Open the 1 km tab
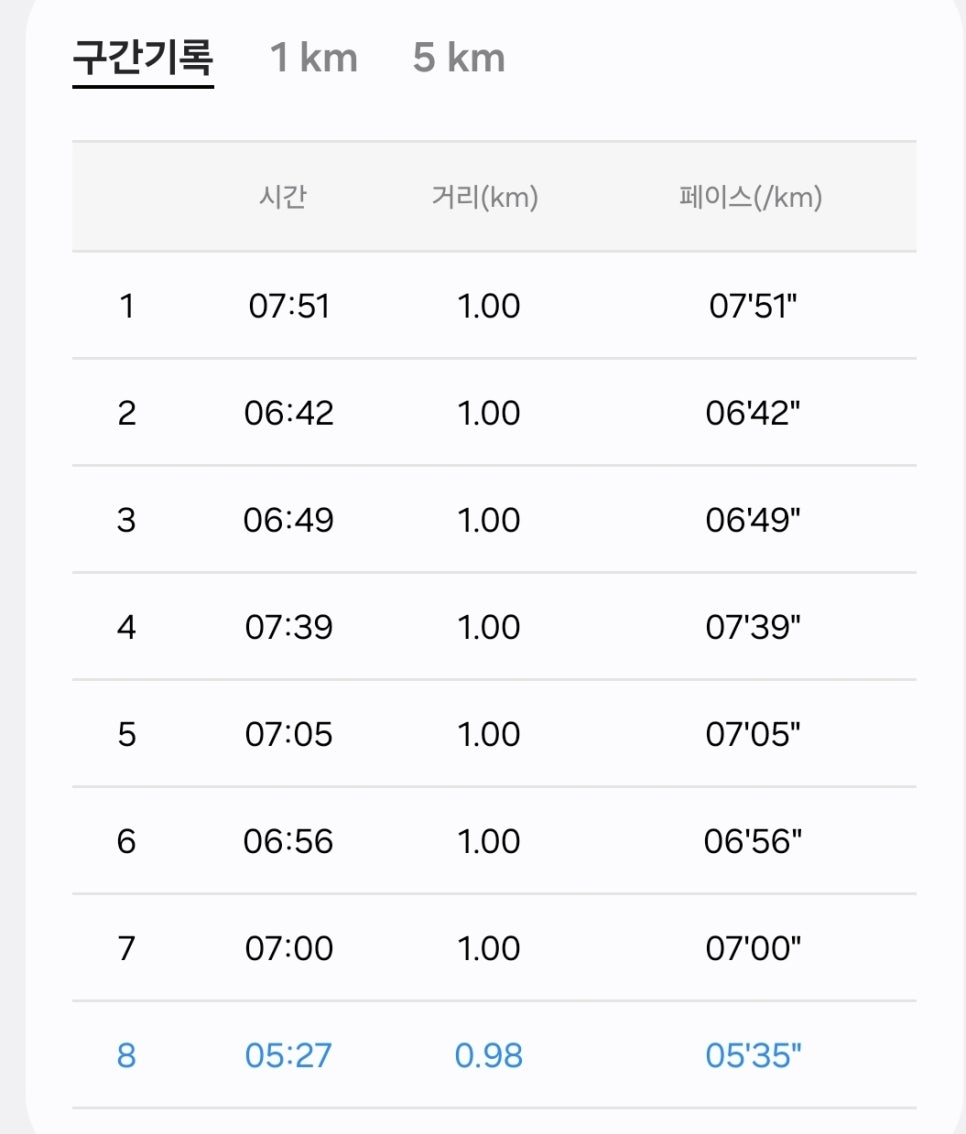The width and height of the screenshot is (966, 1134). pyautogui.click(x=314, y=58)
